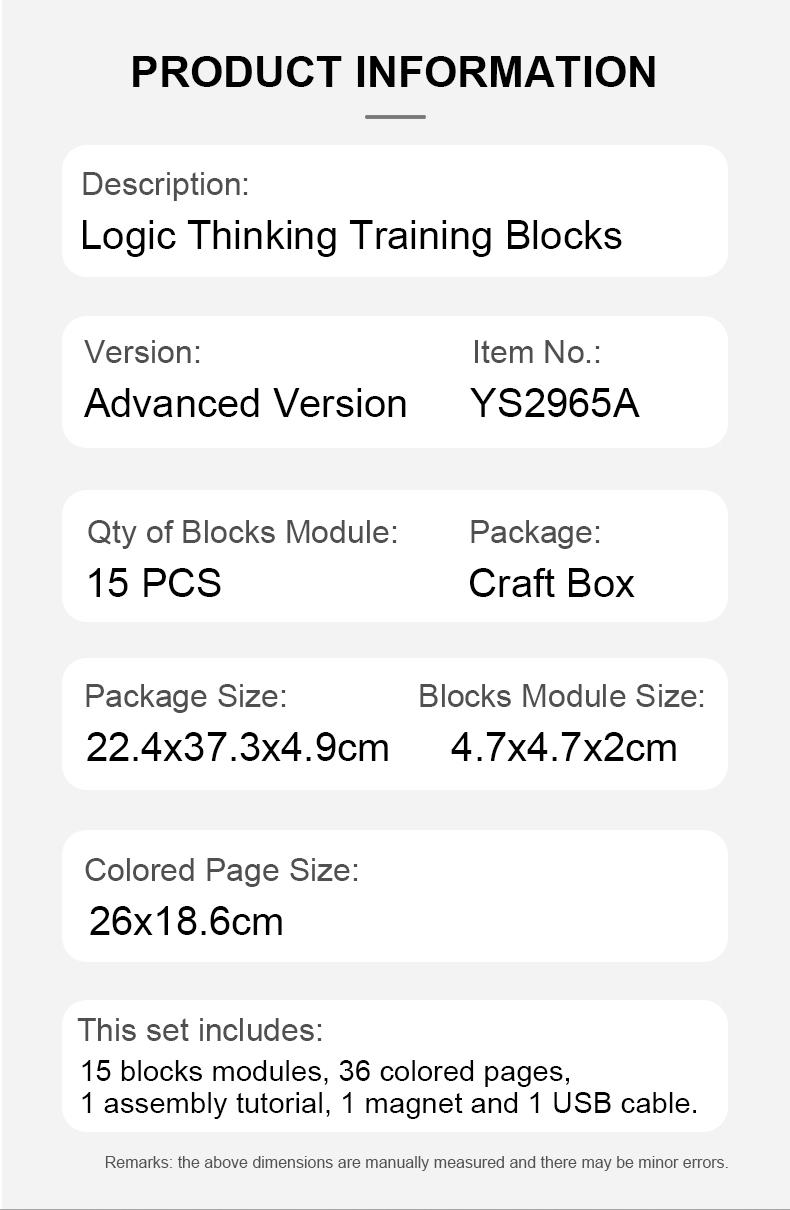
Task: Select the Logic Thinking Training Blocks text
Action: pos(351,236)
